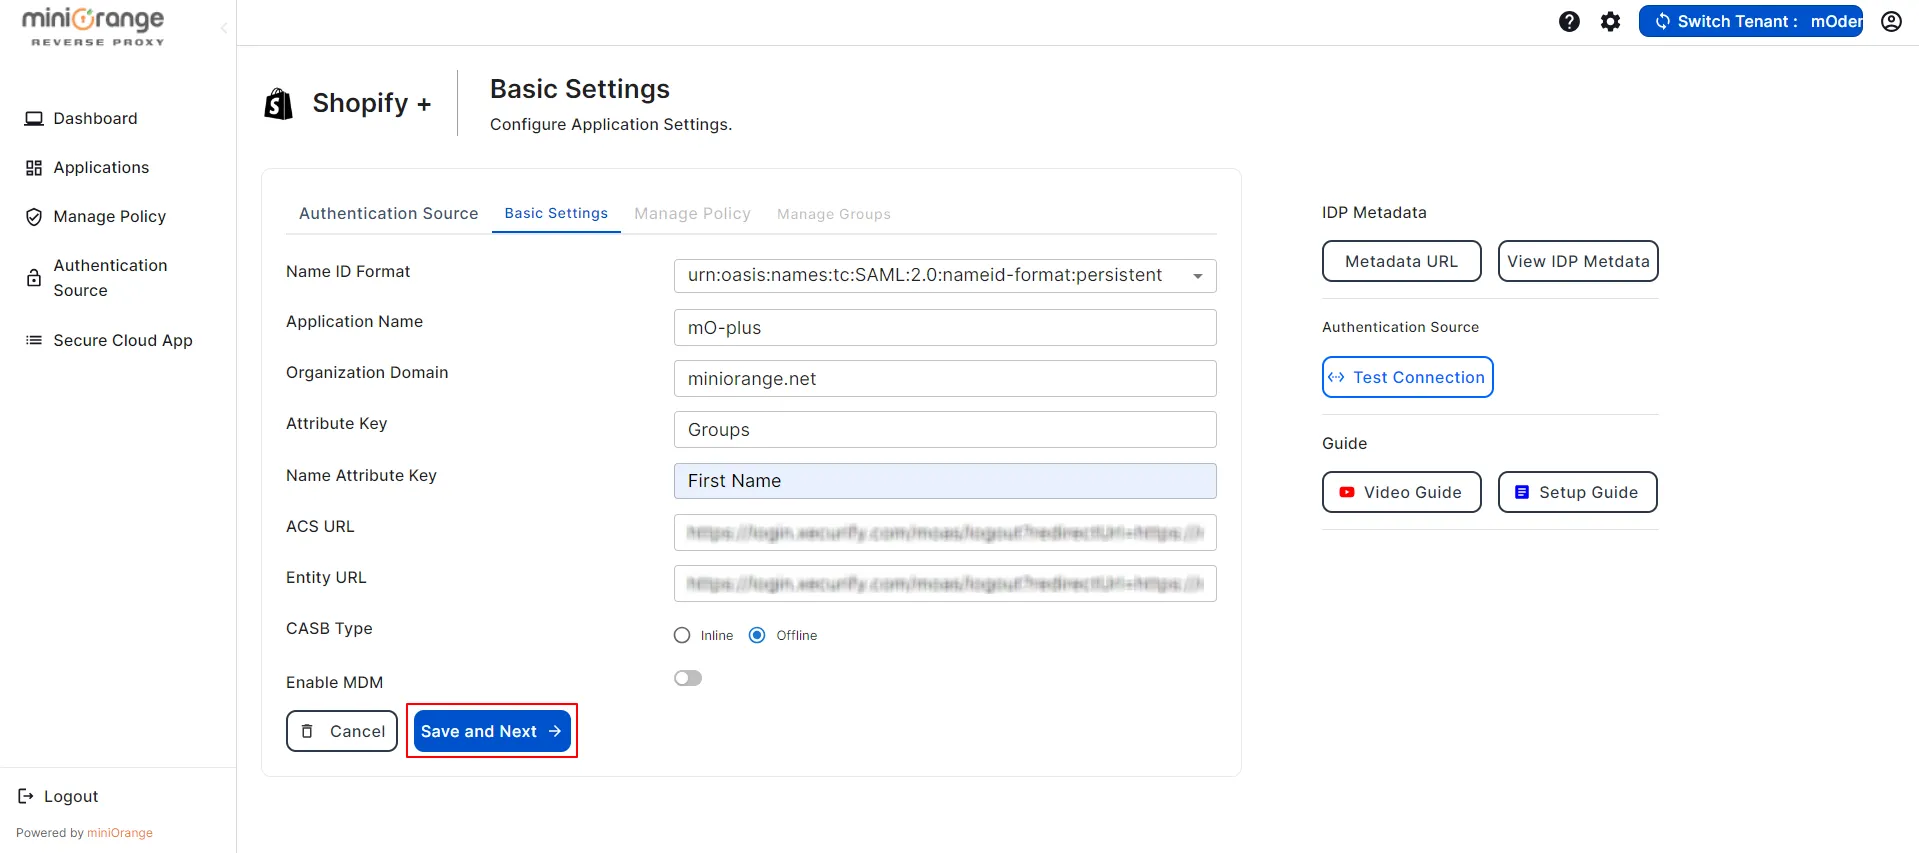This screenshot has height=853, width=1919.
Task: Click the trash icon in Cancel button
Action: (308, 731)
